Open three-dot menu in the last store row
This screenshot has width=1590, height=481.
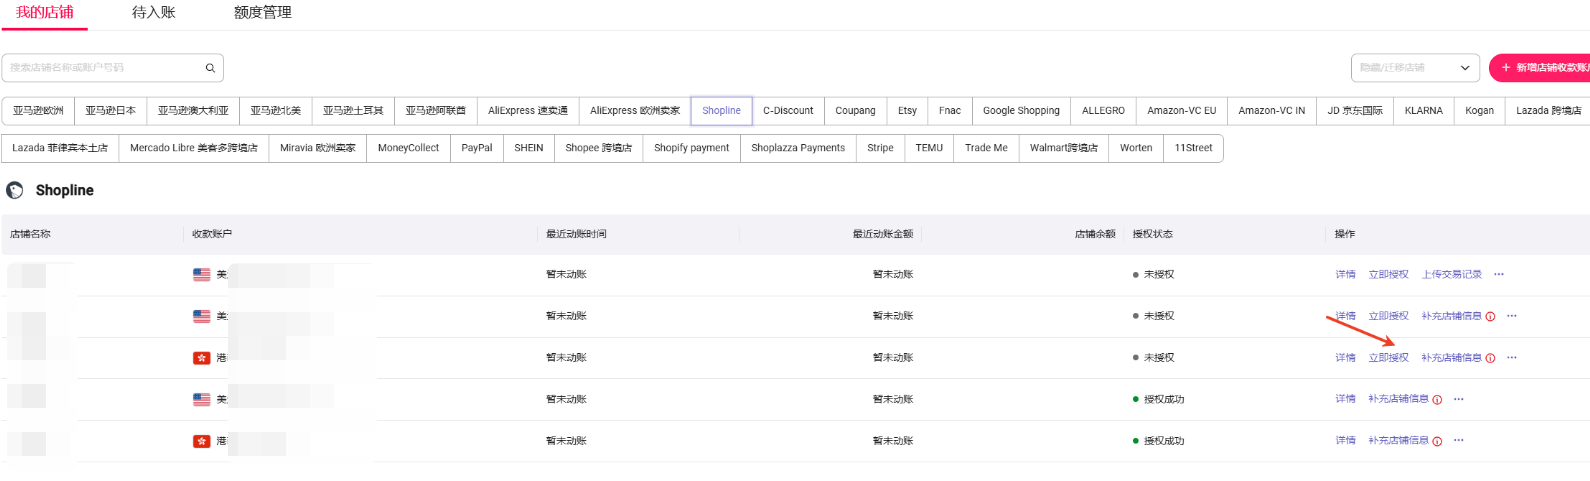click(1459, 441)
